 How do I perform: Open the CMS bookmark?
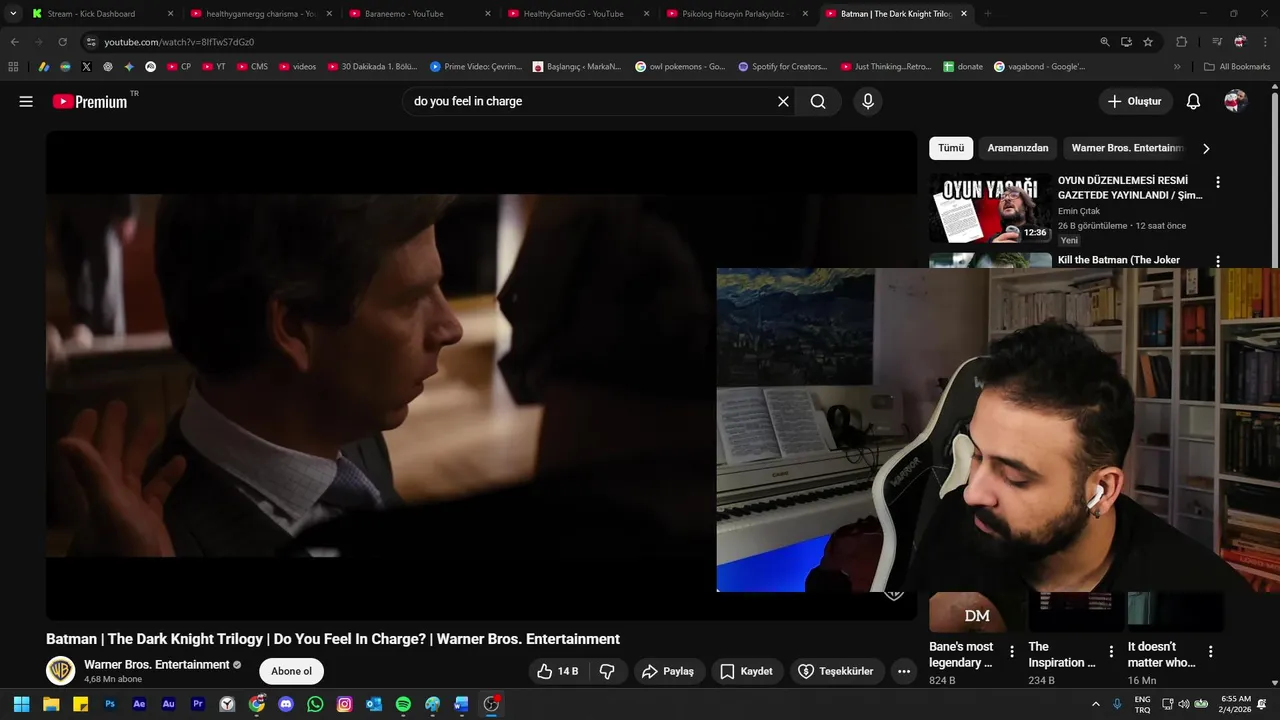252,67
